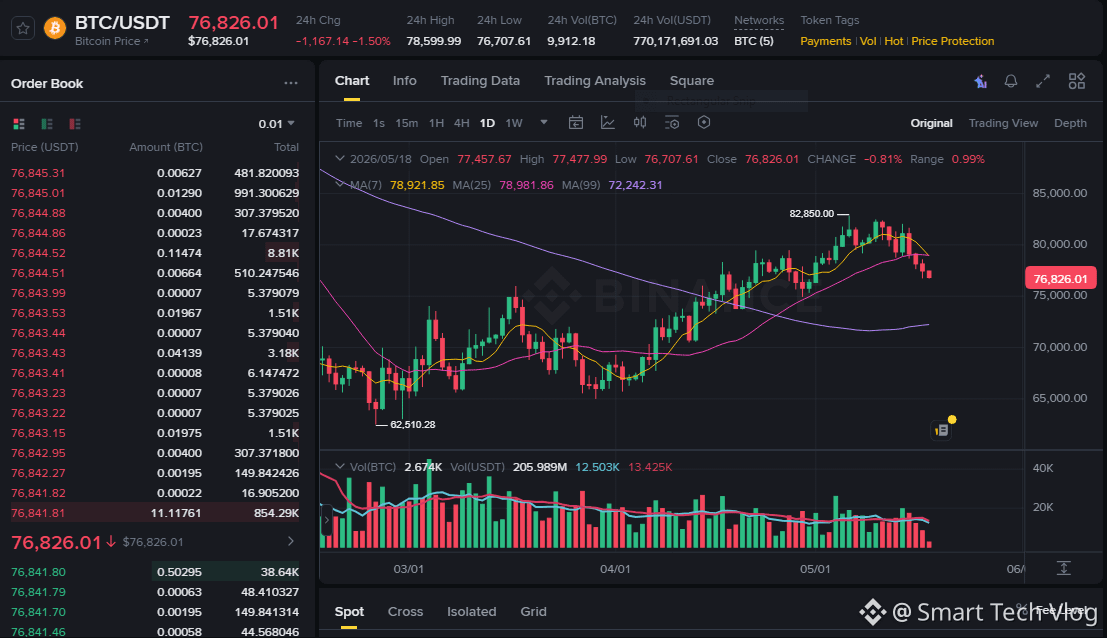Select the Isolated margin tab

[x=471, y=611]
